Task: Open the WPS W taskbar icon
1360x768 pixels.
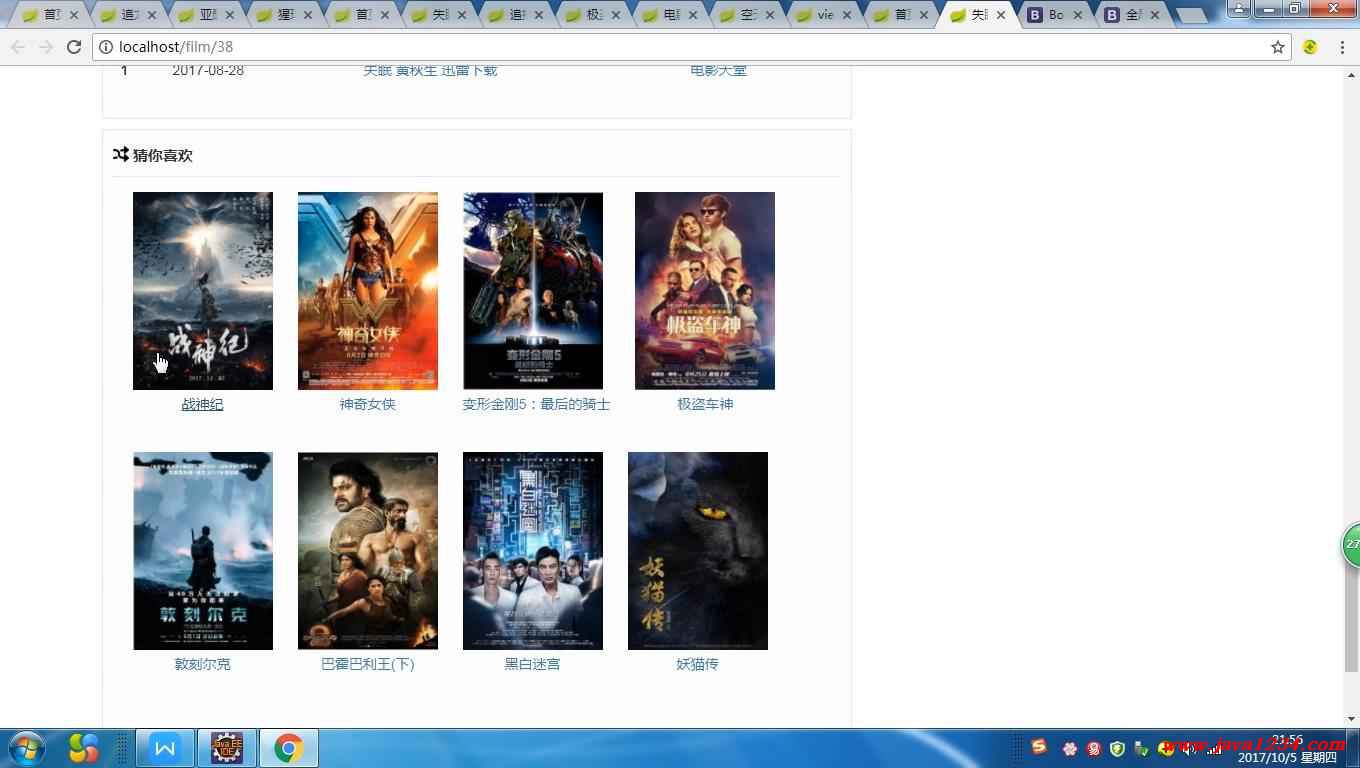Action: click(164, 748)
